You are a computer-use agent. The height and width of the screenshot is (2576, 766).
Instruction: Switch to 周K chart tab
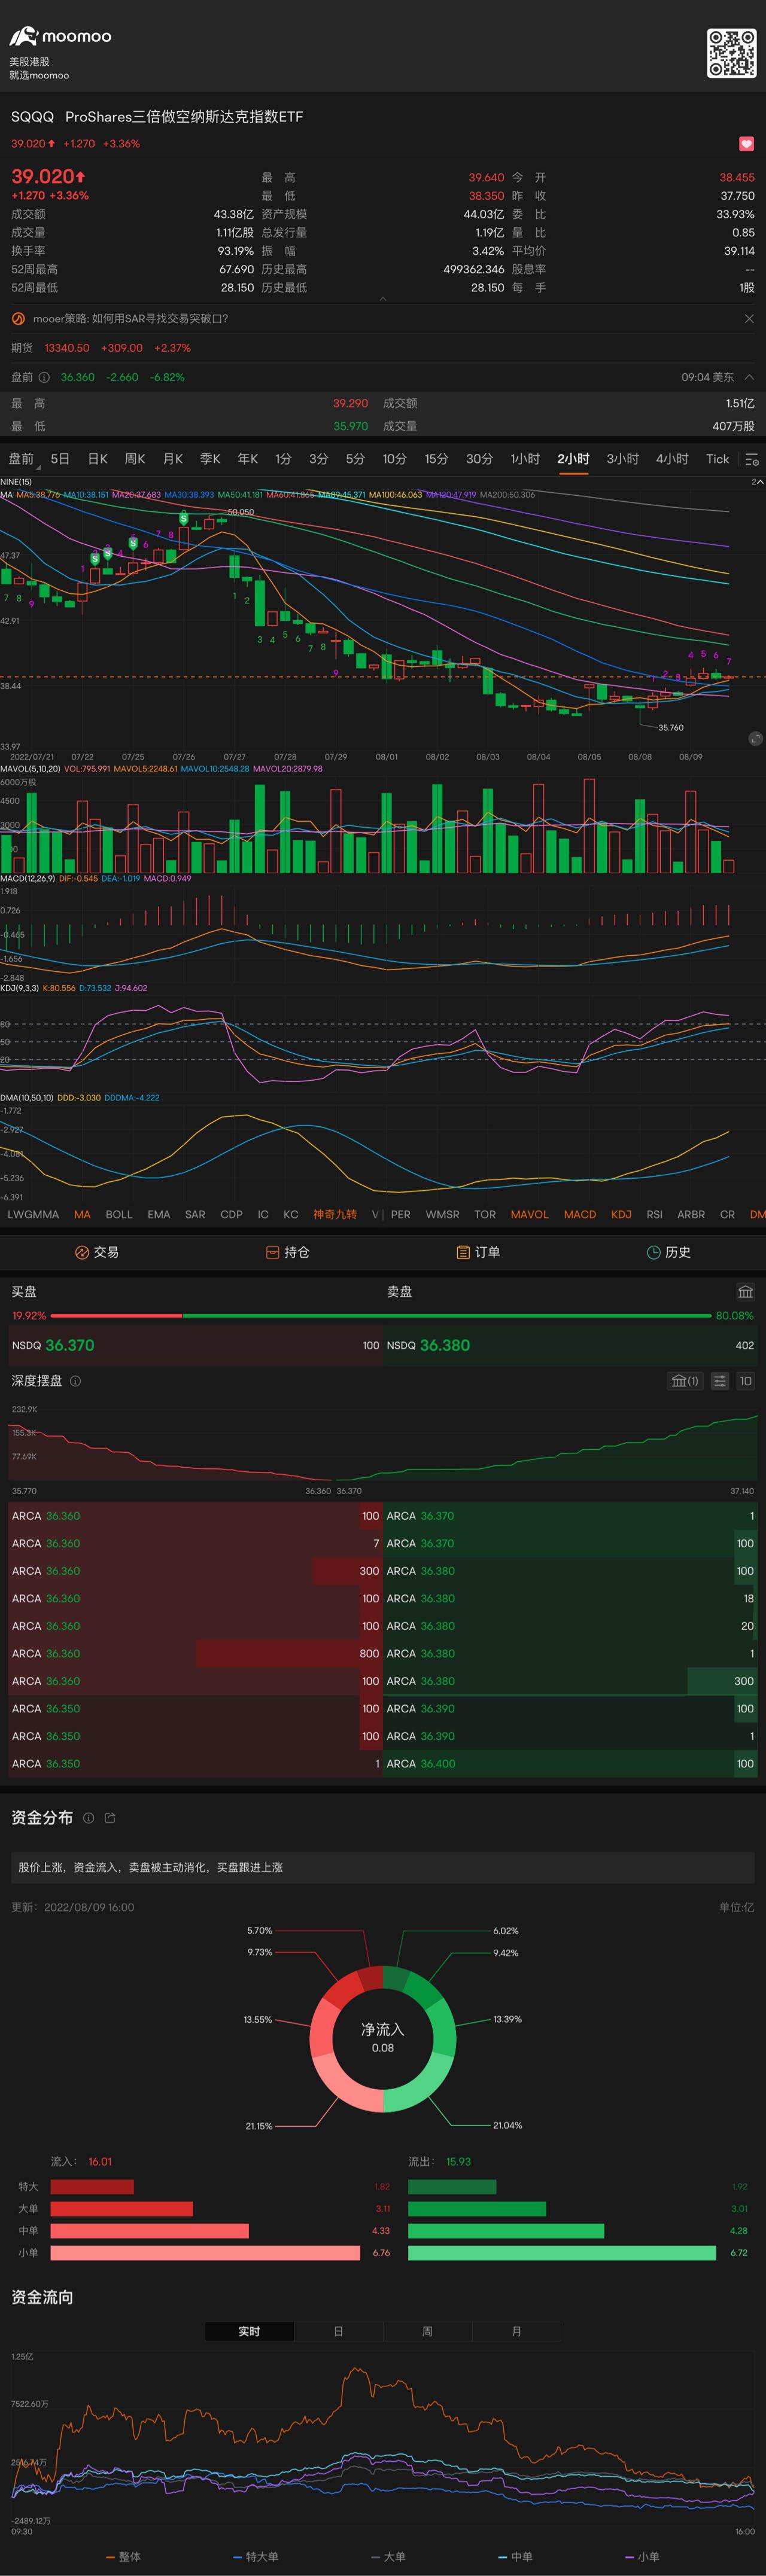point(135,459)
